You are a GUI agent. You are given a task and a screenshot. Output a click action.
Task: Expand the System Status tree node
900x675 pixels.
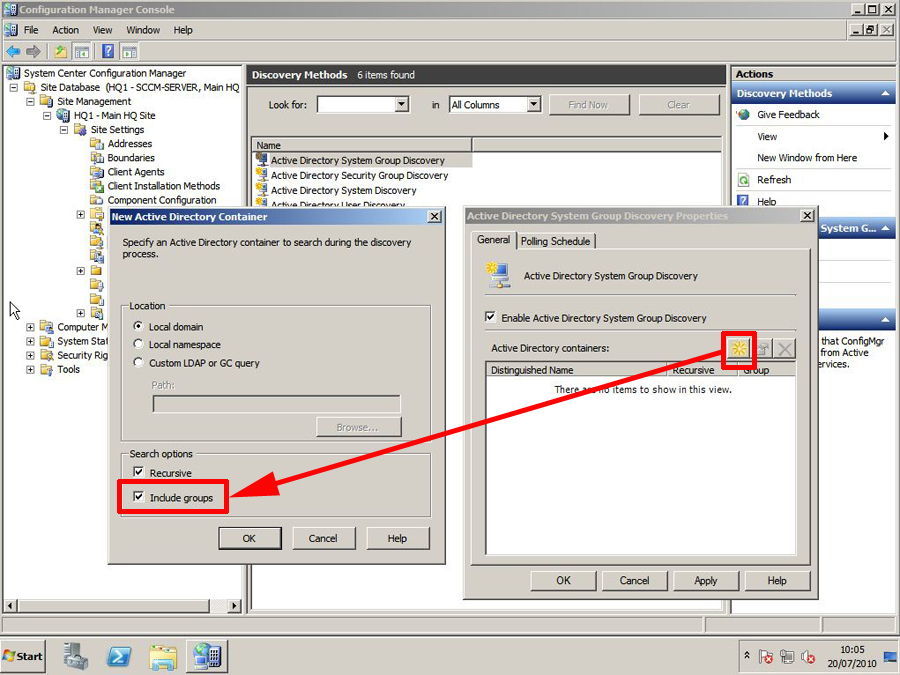coord(30,341)
